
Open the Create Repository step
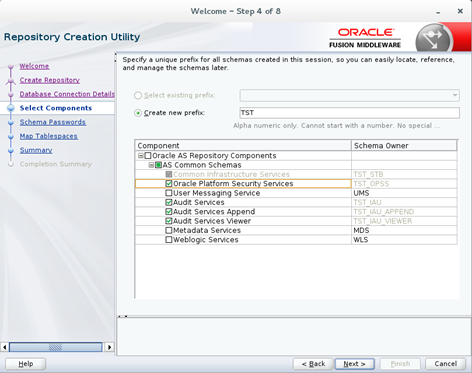50,80
